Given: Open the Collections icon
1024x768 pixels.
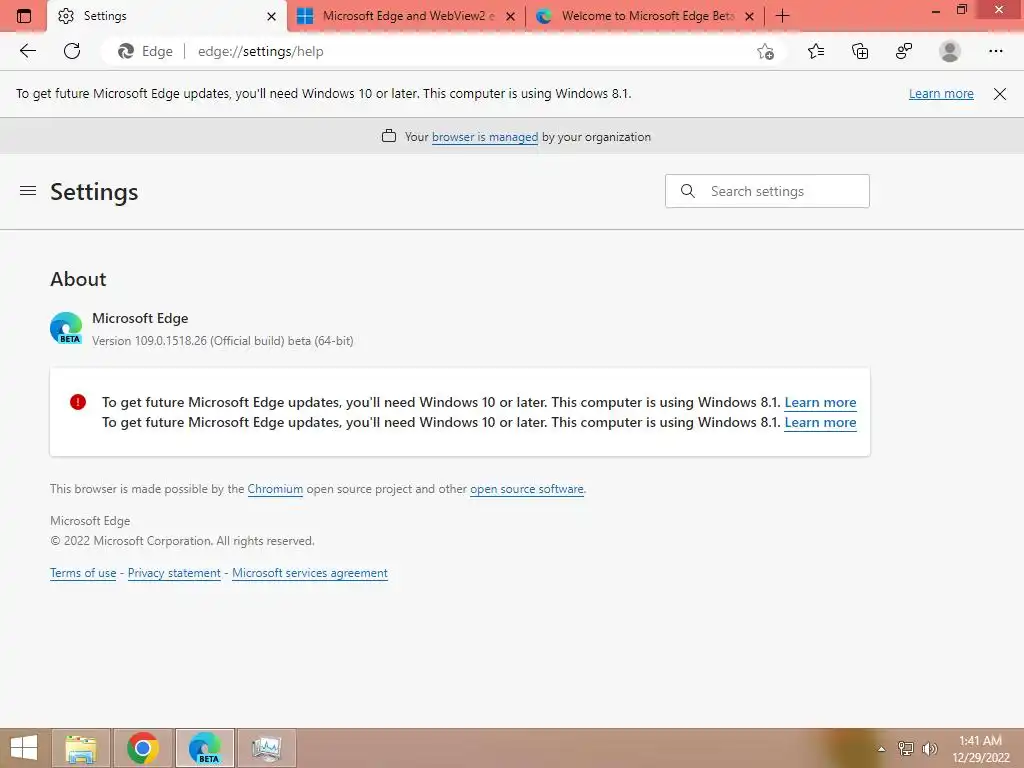Looking at the screenshot, I should coord(860,51).
